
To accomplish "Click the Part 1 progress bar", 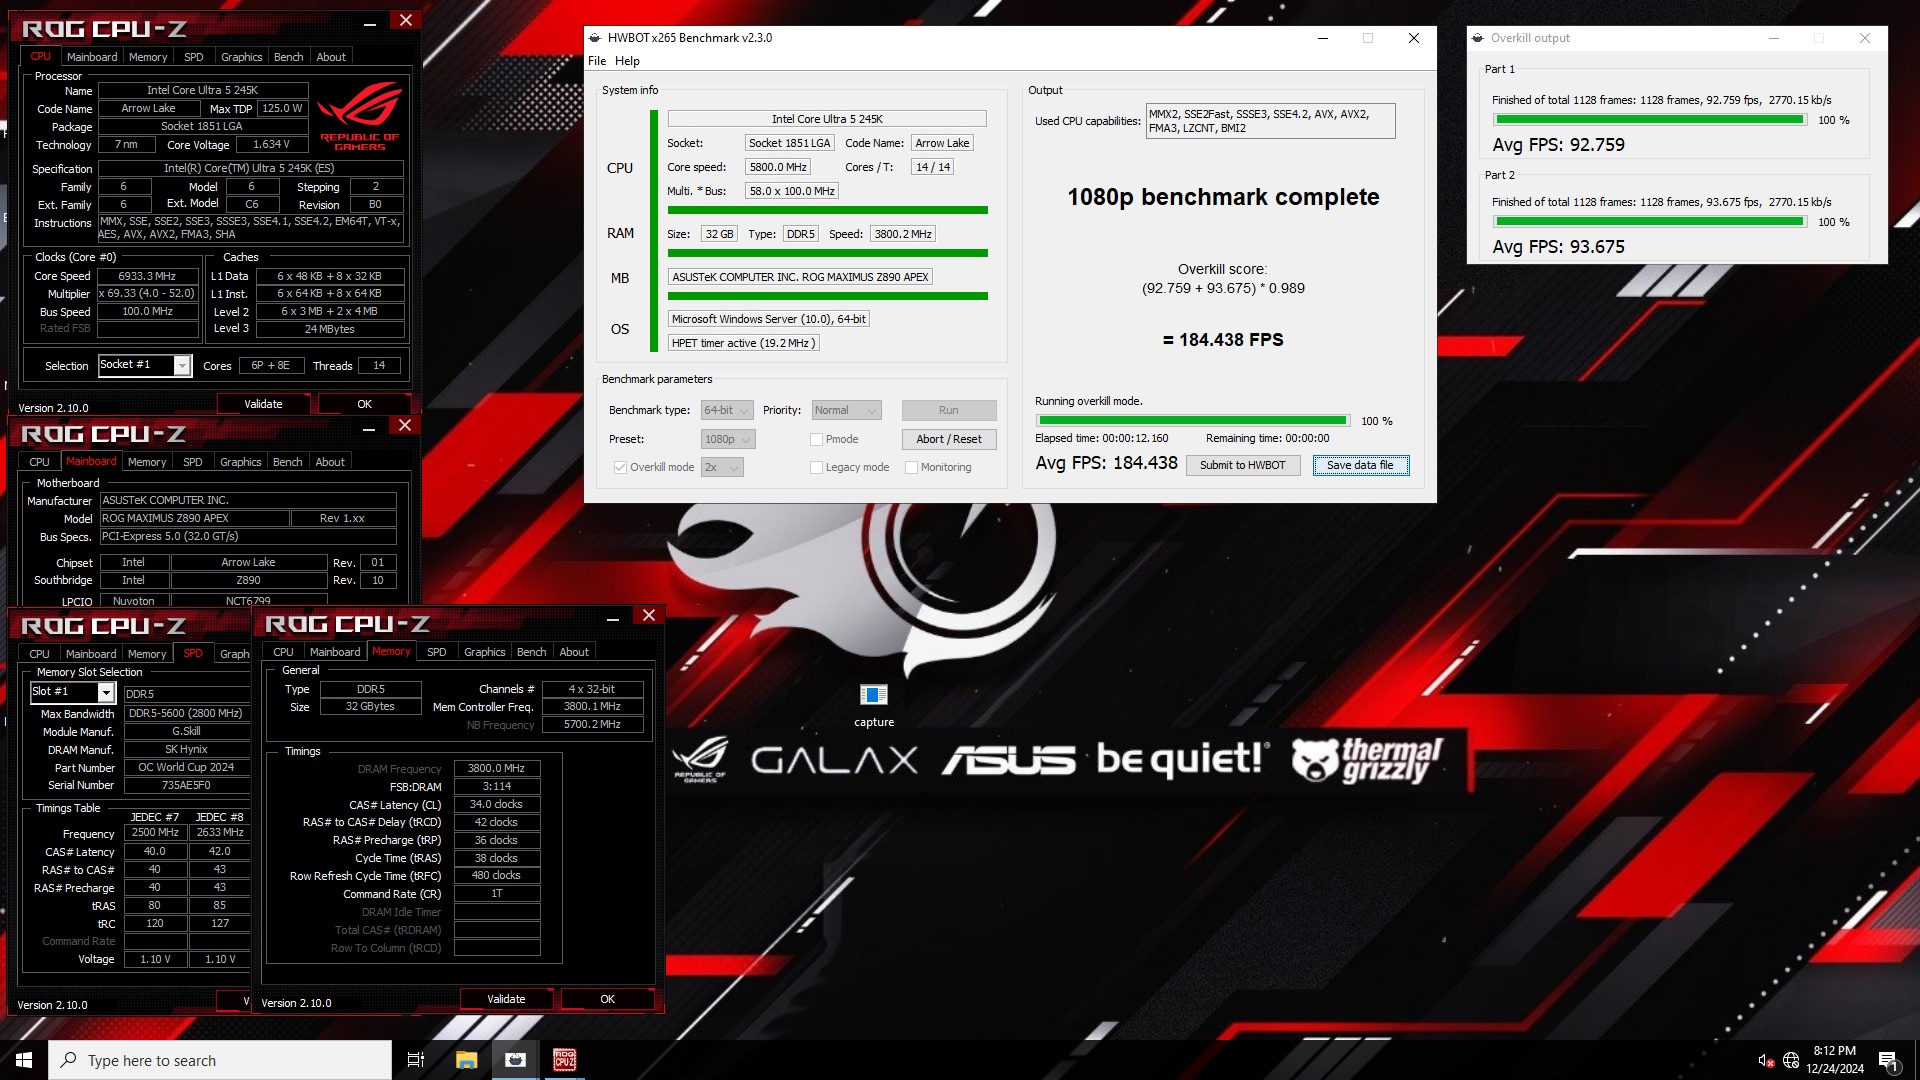I will [x=1650, y=120].
